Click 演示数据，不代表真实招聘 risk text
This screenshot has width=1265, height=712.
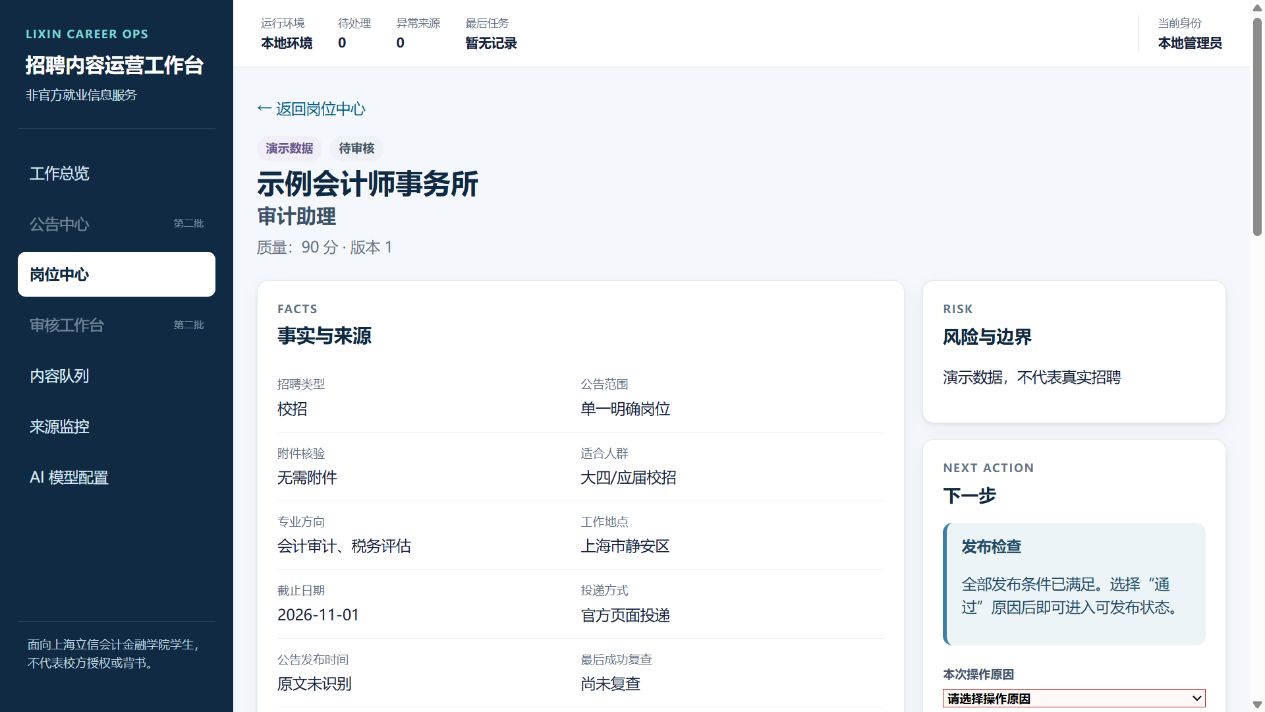[x=1032, y=377]
